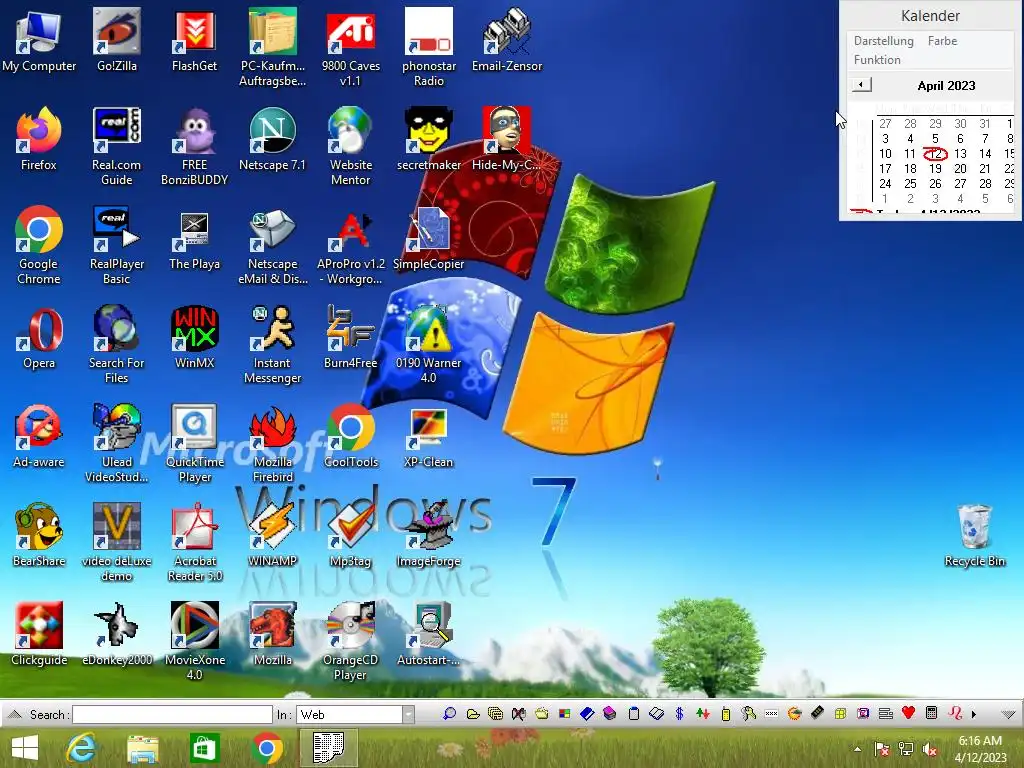
Task: Click the April 2023 month title
Action: coord(946,86)
